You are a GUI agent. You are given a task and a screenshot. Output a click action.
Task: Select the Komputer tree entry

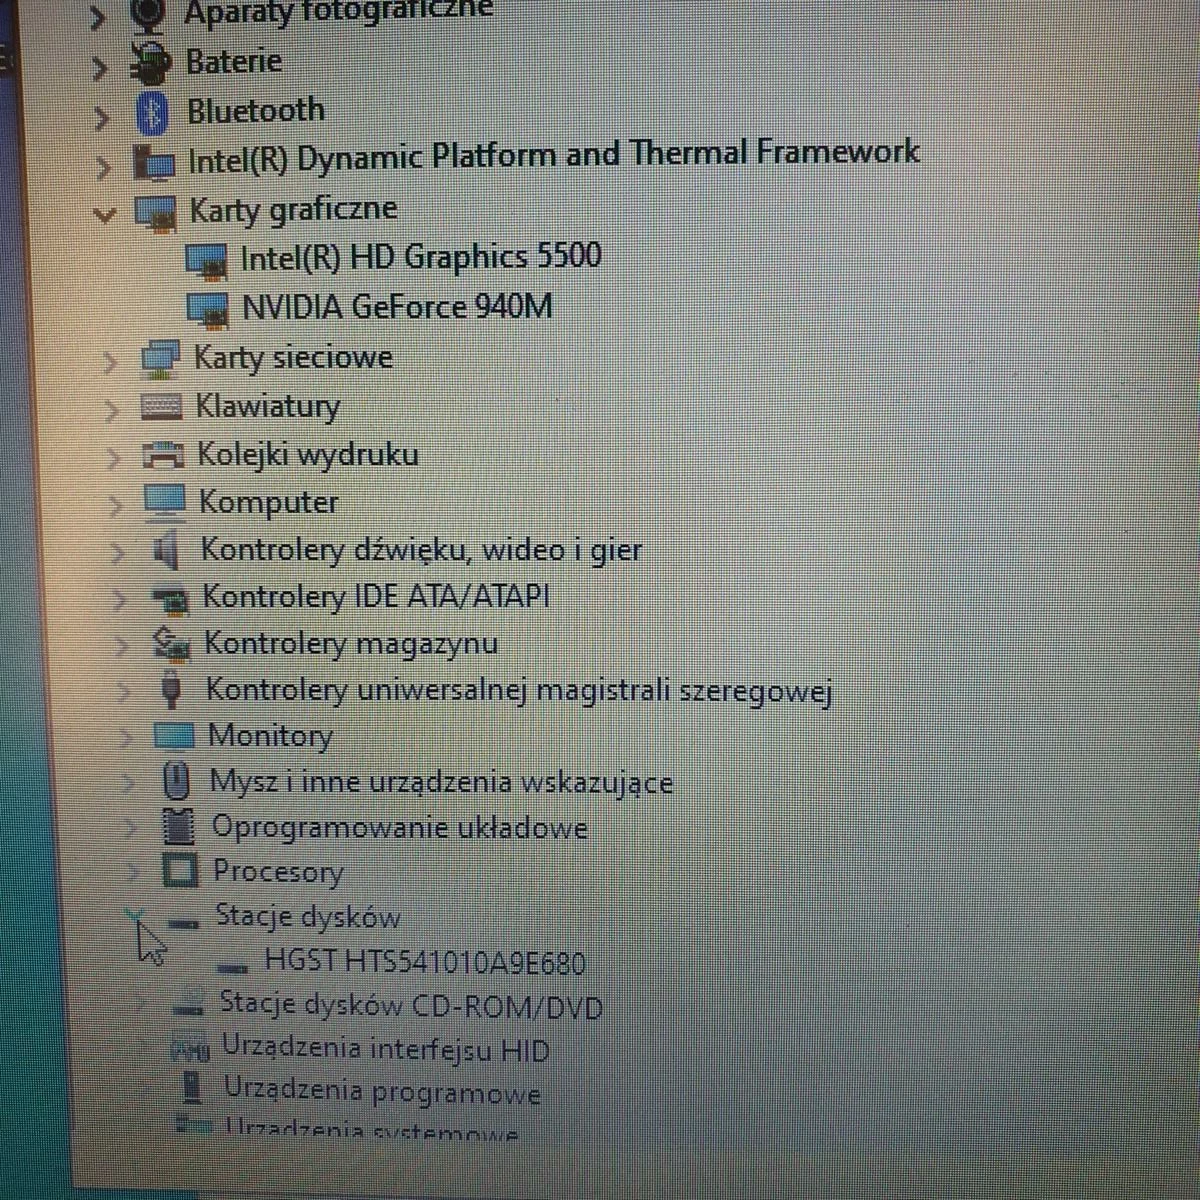[268, 502]
